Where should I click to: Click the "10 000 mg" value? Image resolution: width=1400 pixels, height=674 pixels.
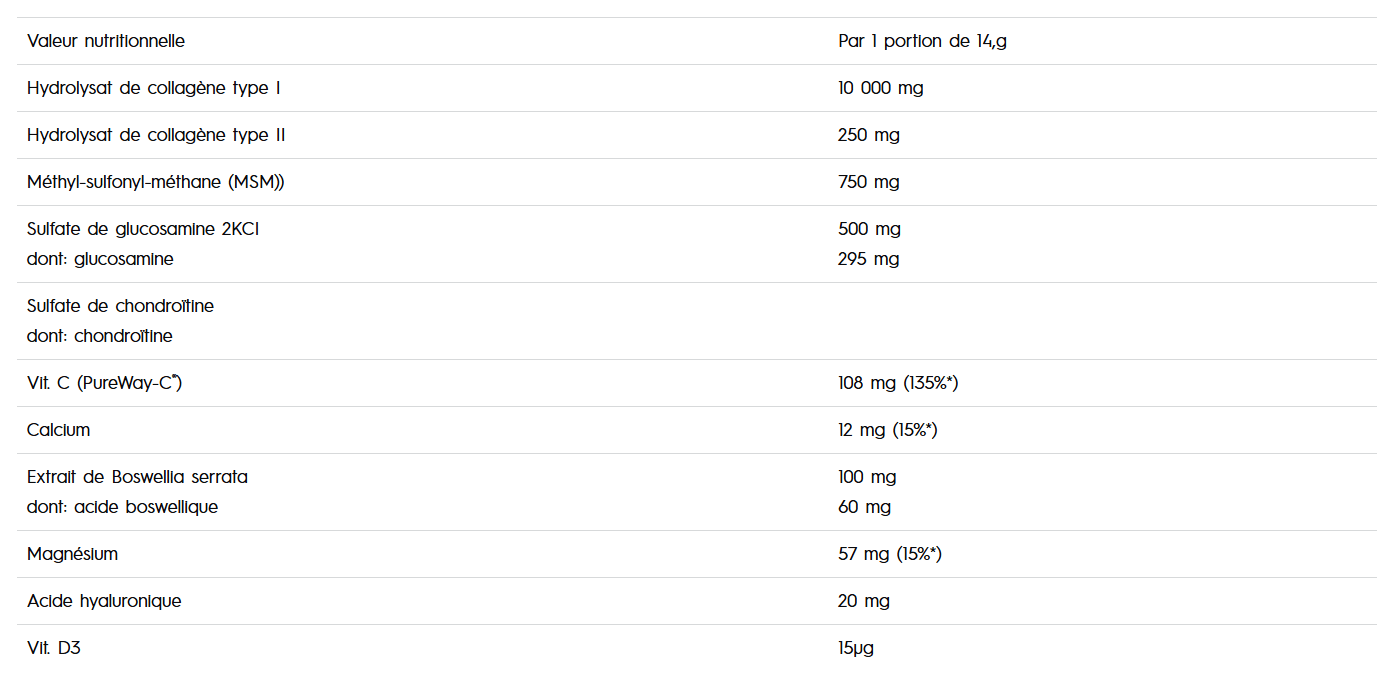click(880, 88)
